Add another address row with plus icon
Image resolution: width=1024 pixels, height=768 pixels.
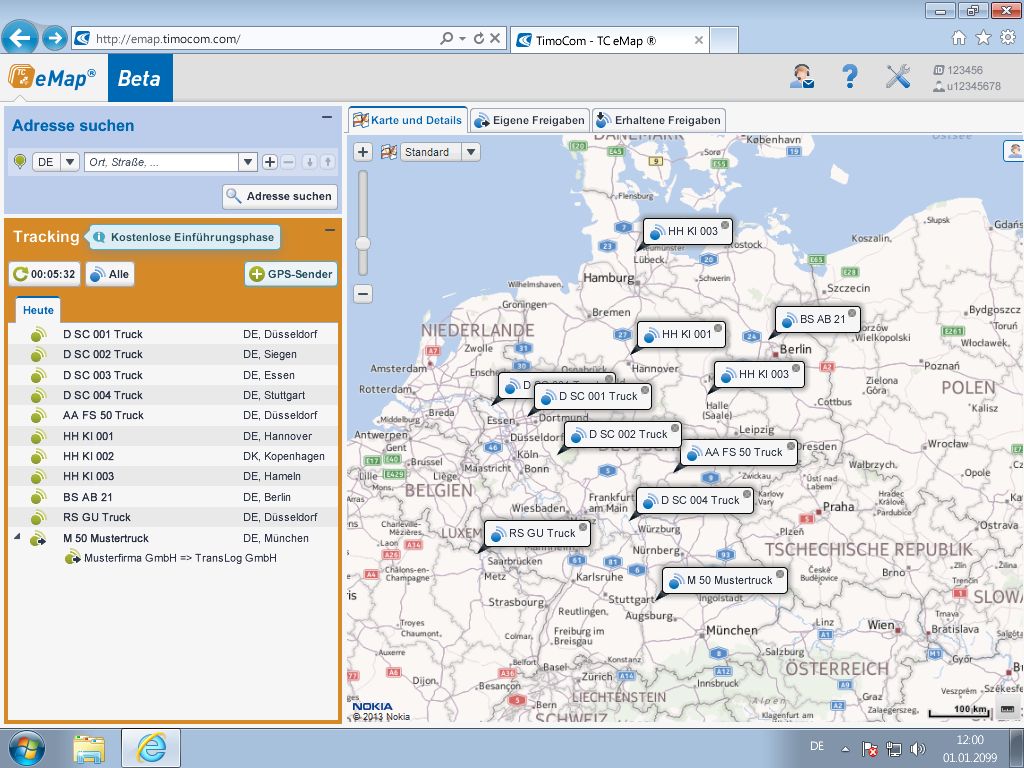(x=270, y=162)
